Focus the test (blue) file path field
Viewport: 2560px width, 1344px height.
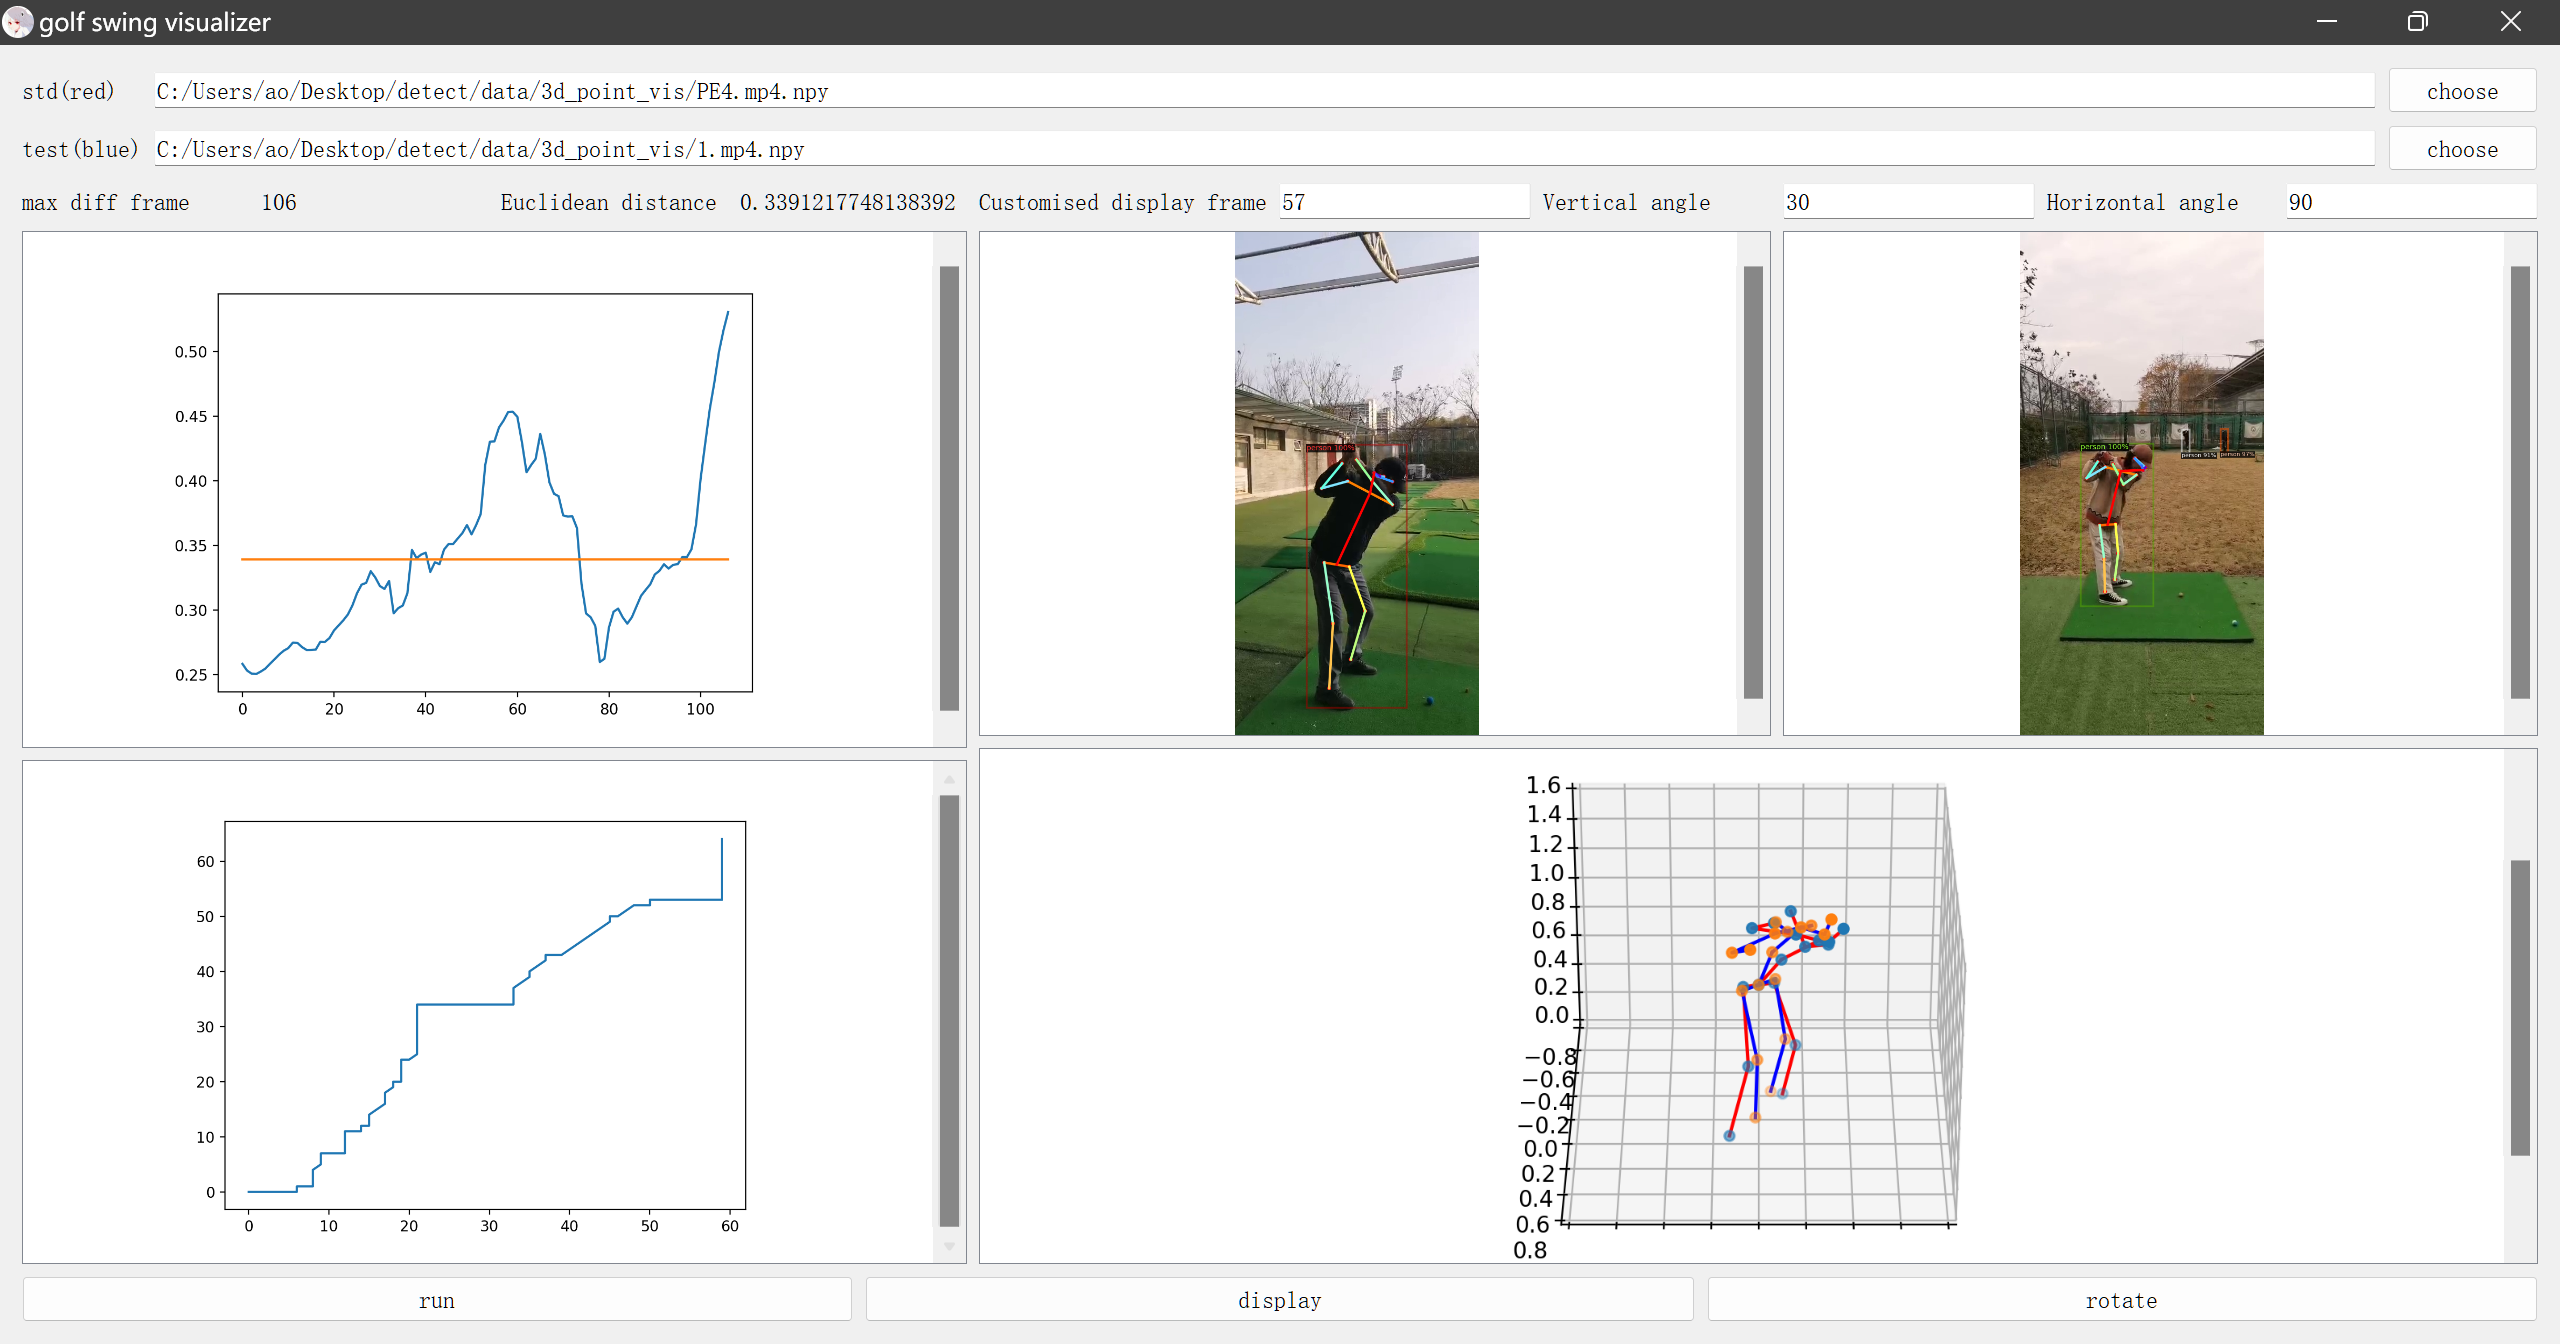pyautogui.click(x=1264, y=149)
